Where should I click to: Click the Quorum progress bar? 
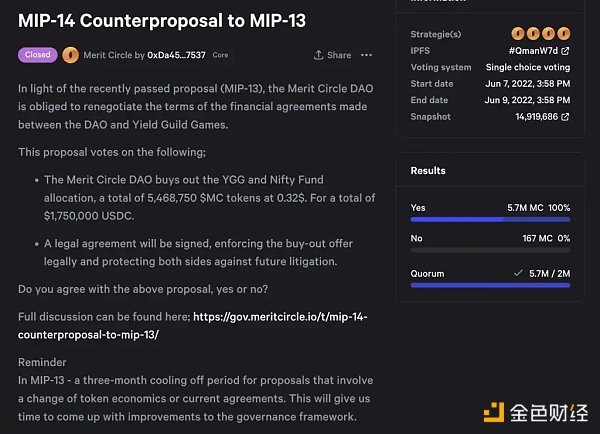point(490,286)
